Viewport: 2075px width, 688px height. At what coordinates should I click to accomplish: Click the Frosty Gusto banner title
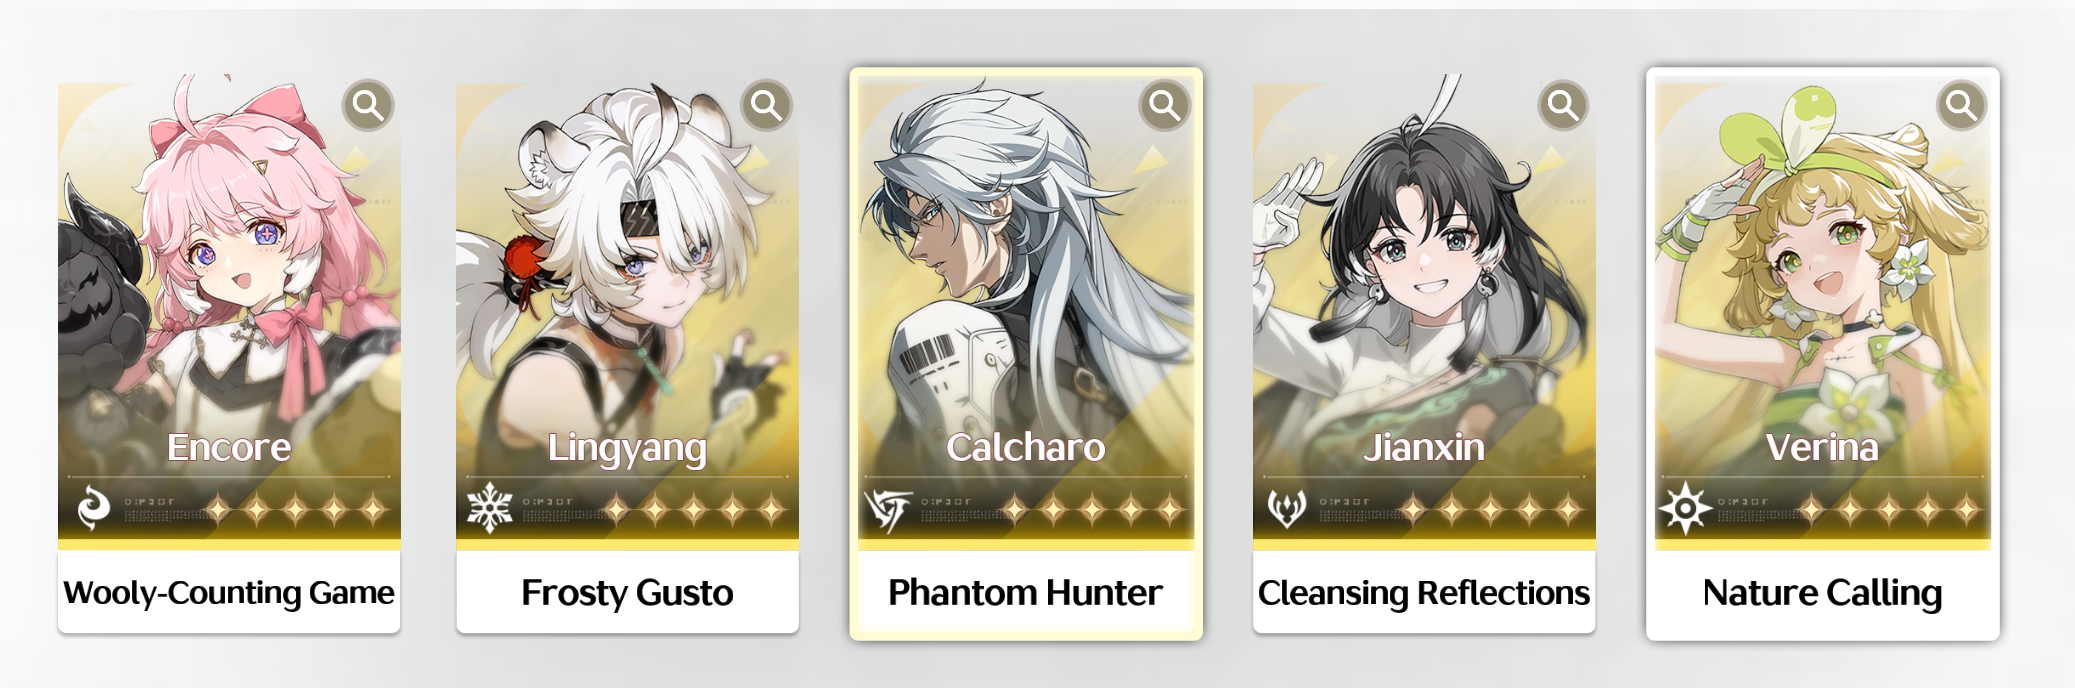pos(627,593)
